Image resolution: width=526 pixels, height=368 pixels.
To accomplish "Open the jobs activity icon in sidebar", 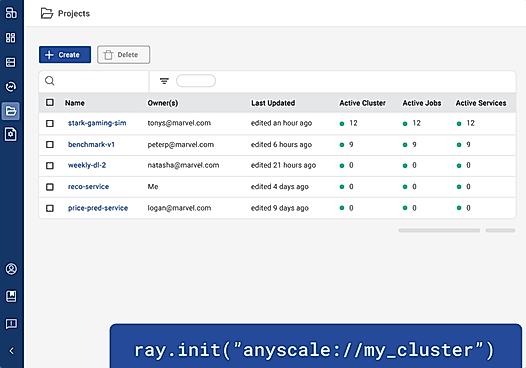I will (11, 87).
